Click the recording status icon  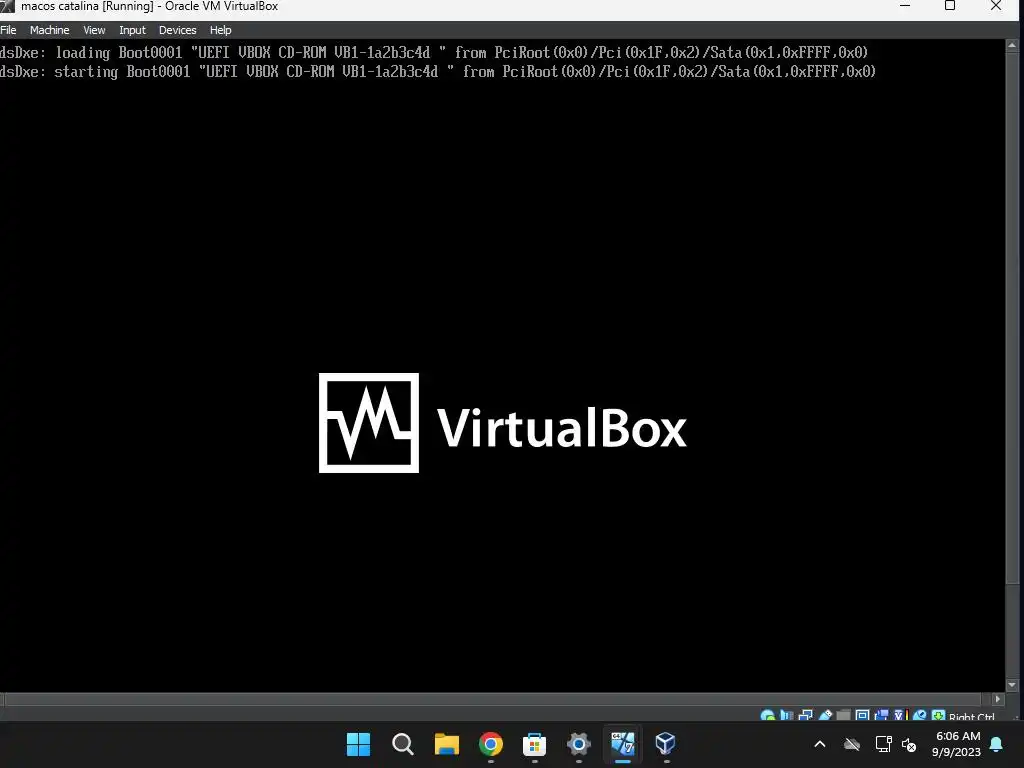pos(881,716)
